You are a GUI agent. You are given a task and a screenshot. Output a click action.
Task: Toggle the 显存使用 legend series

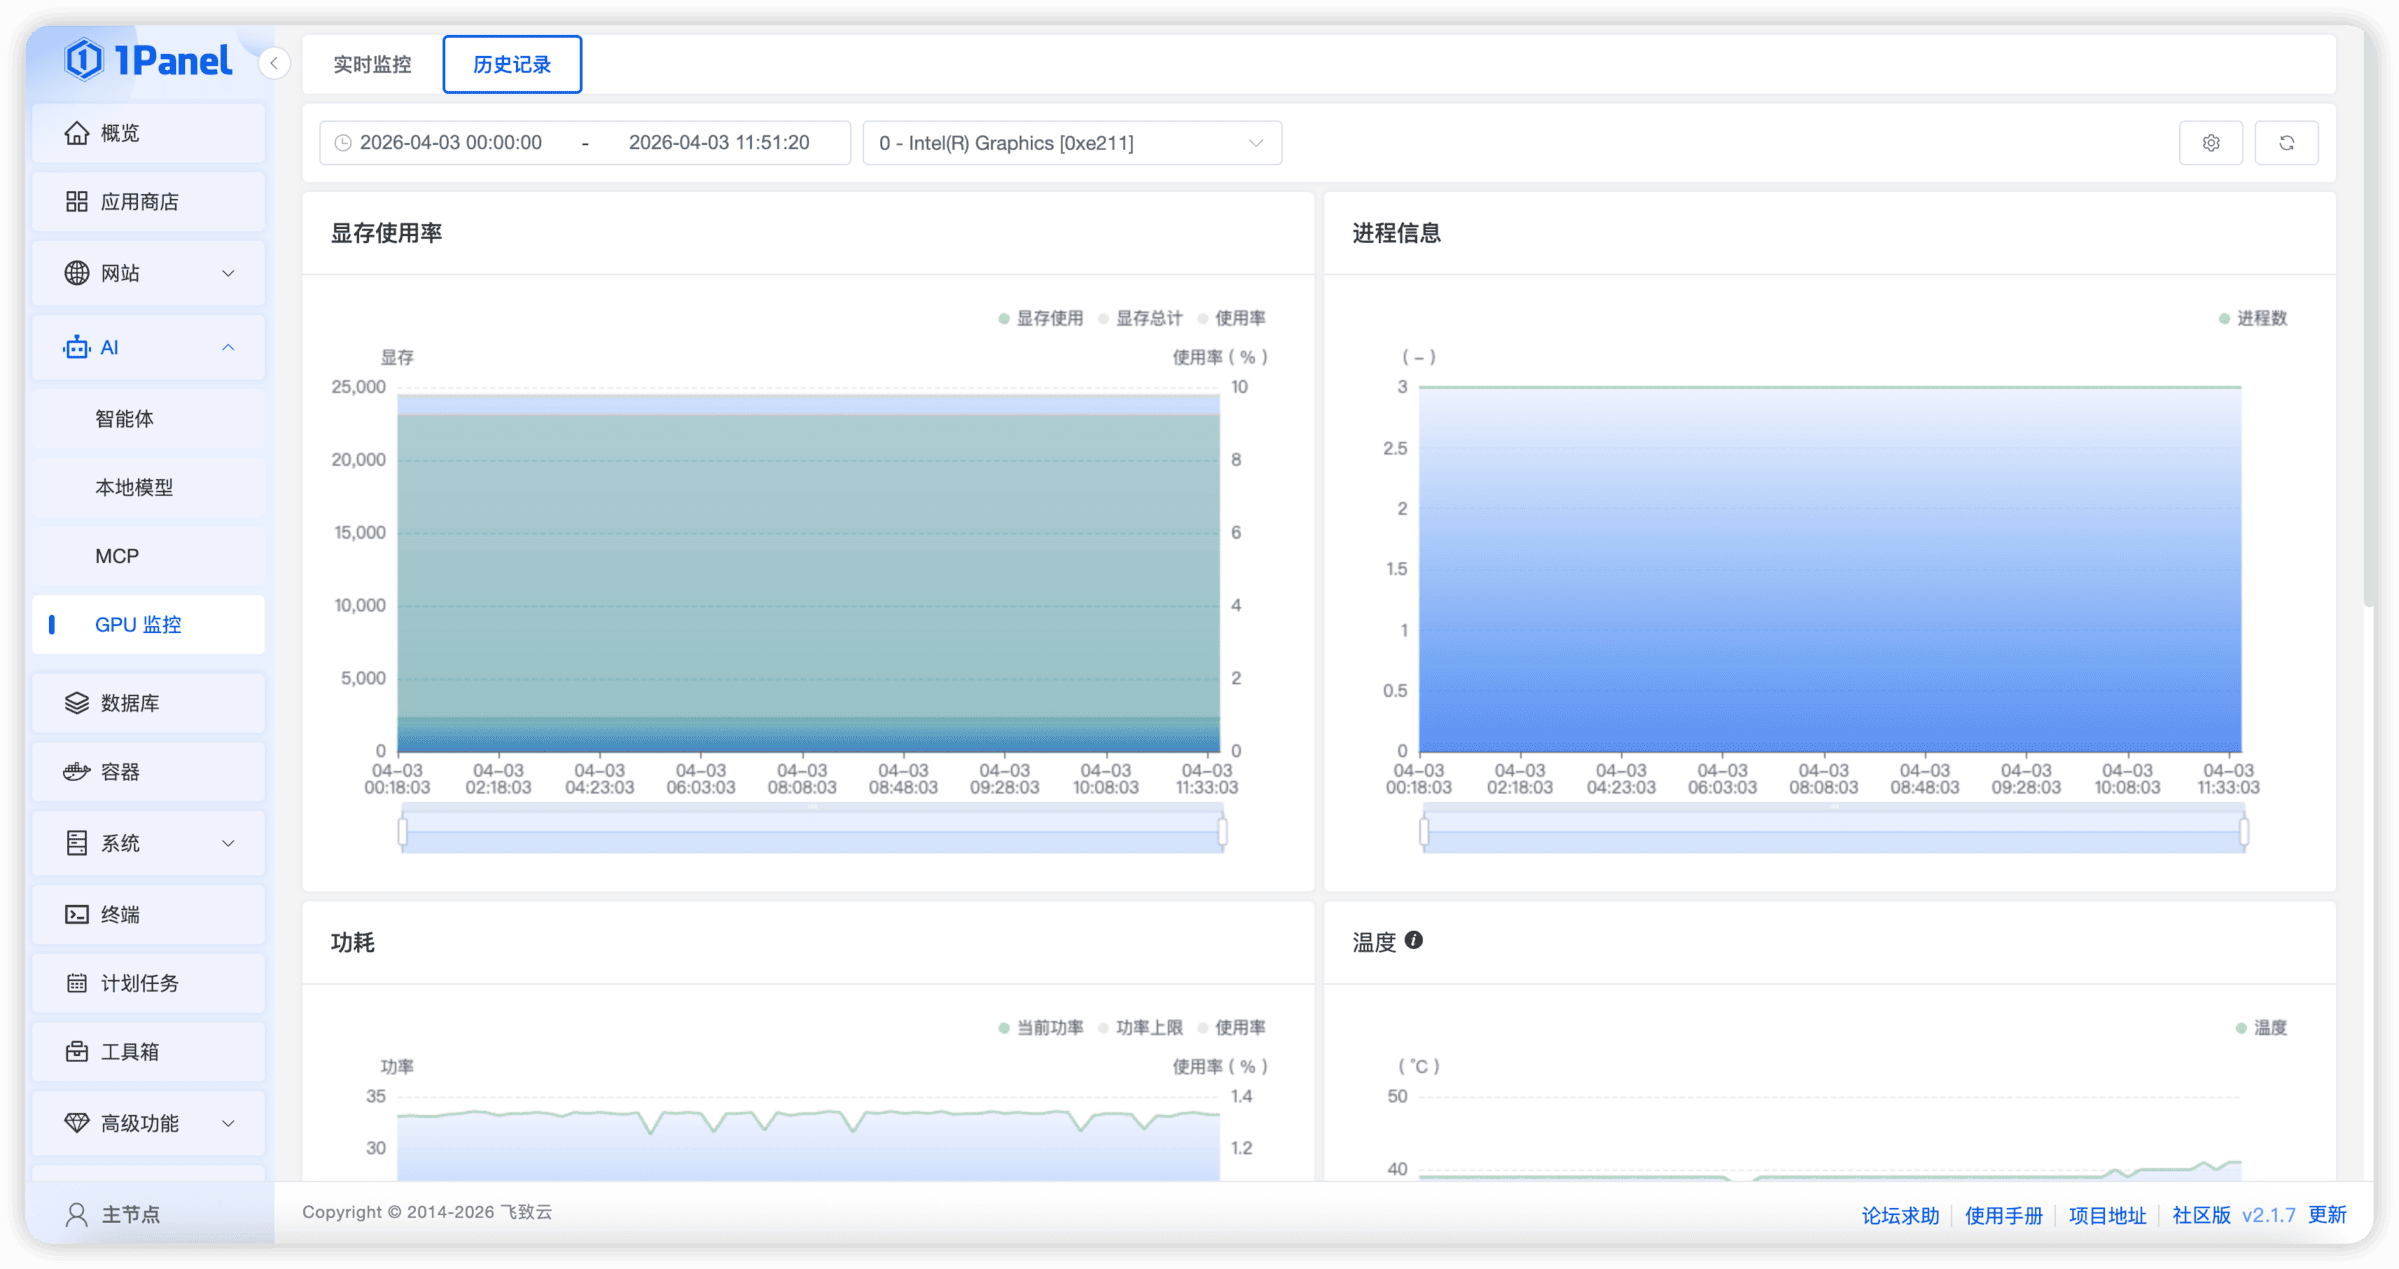[x=1040, y=318]
